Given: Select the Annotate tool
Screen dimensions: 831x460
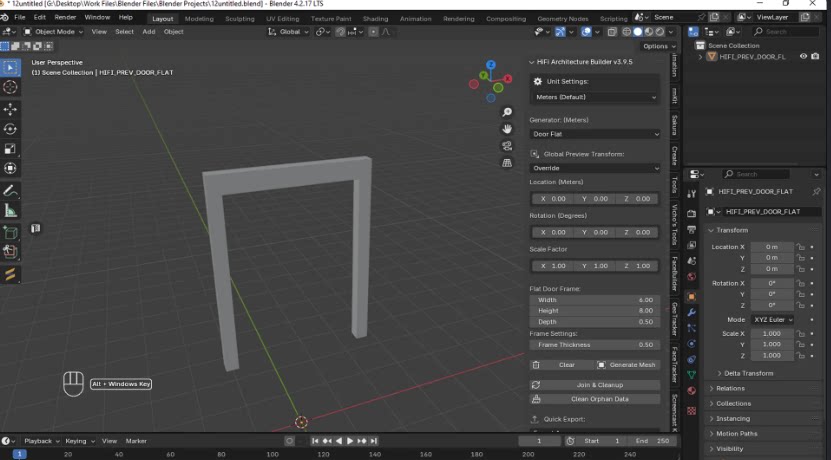Looking at the screenshot, I should click(x=10, y=191).
